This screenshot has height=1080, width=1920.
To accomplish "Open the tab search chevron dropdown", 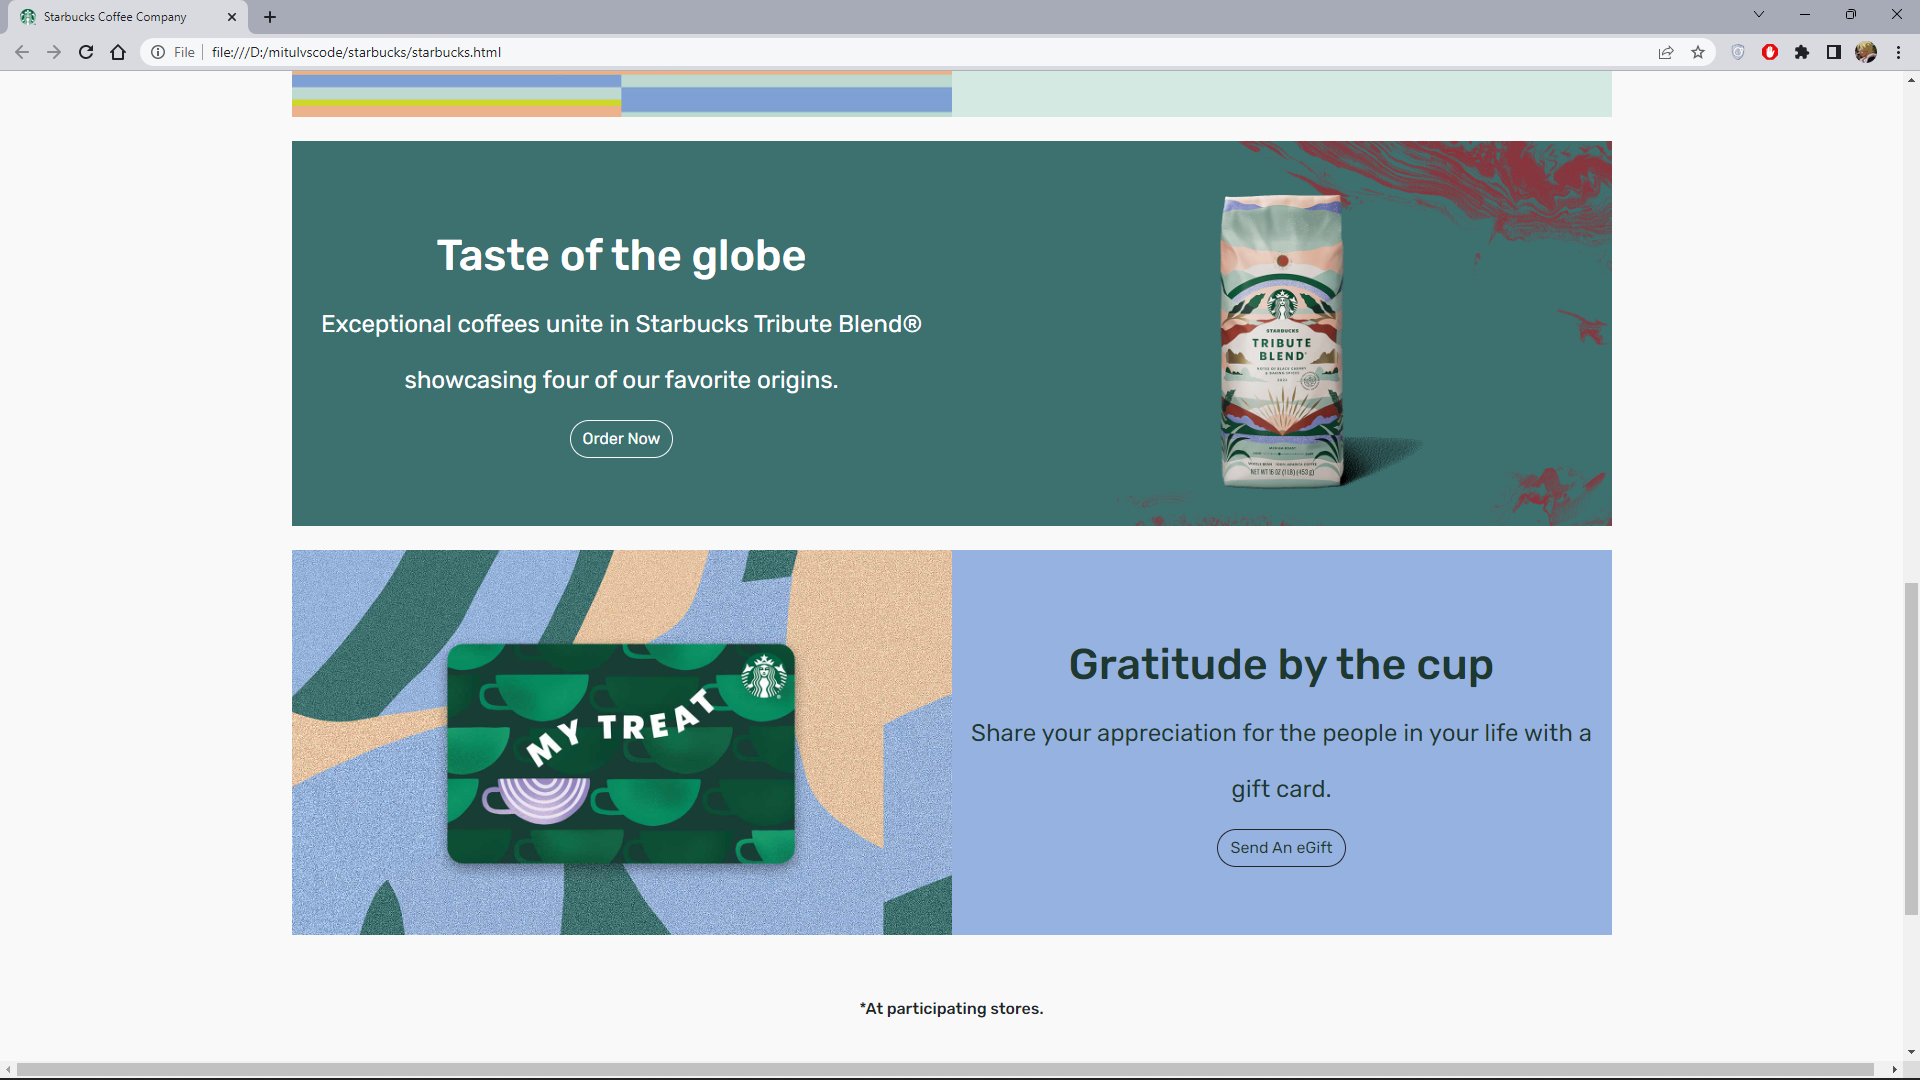I will pyautogui.click(x=1758, y=14).
